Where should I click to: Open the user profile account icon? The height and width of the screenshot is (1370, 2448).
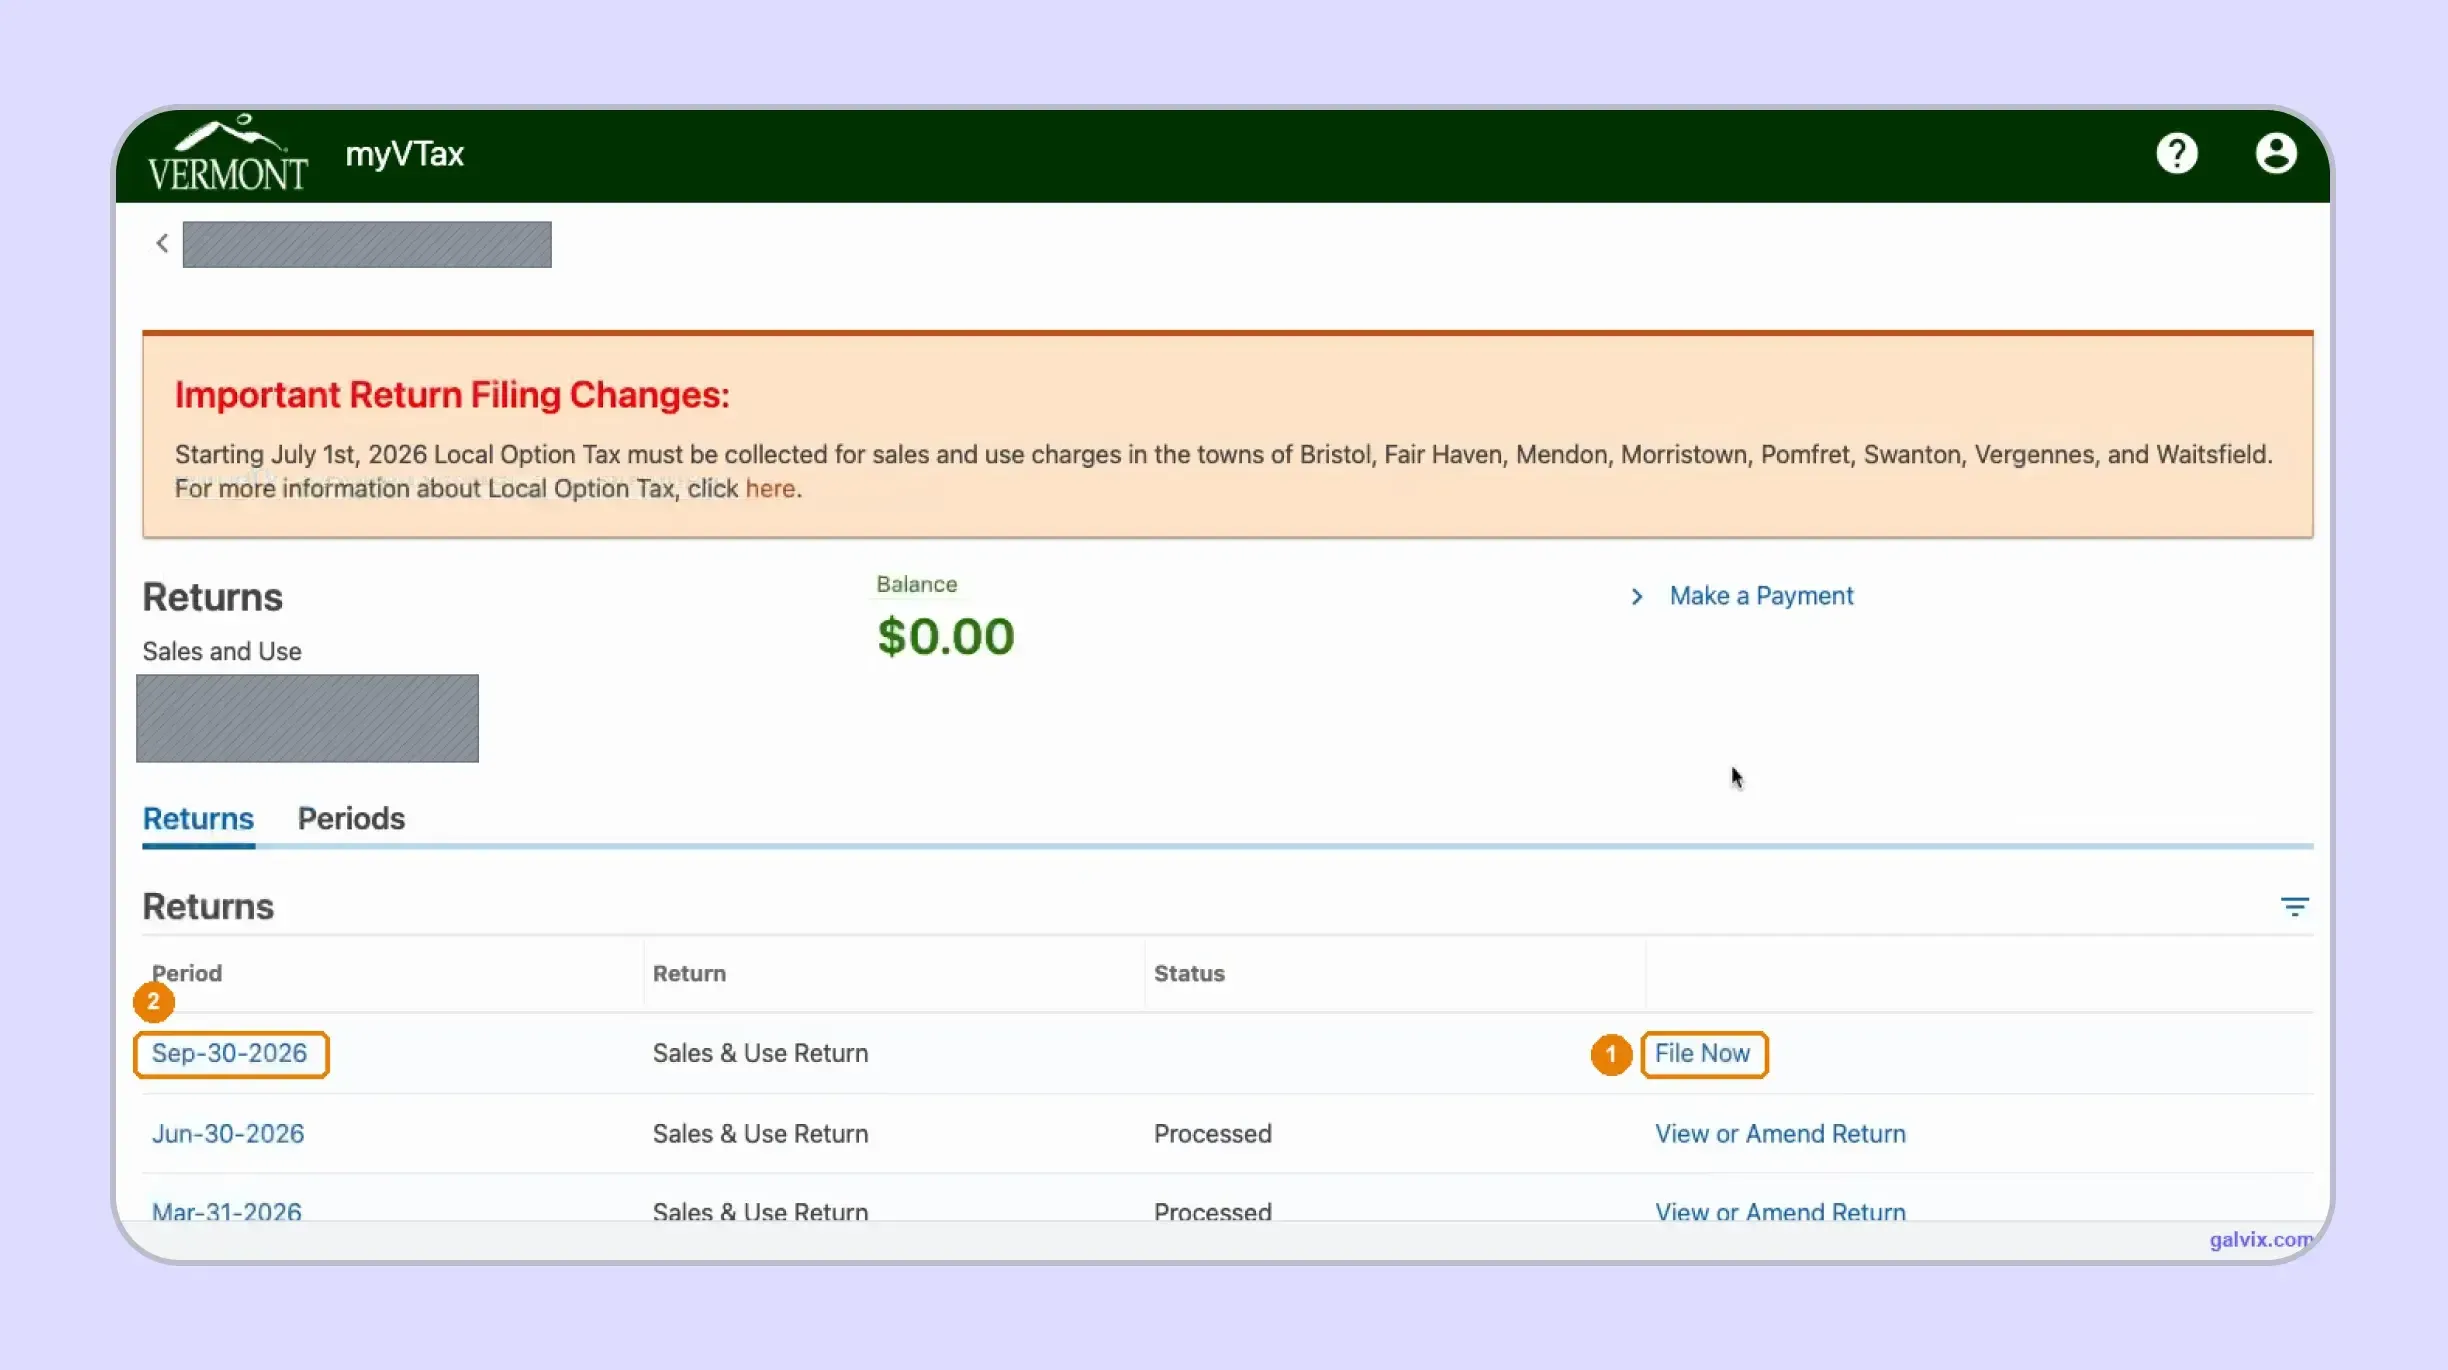pyautogui.click(x=2275, y=154)
